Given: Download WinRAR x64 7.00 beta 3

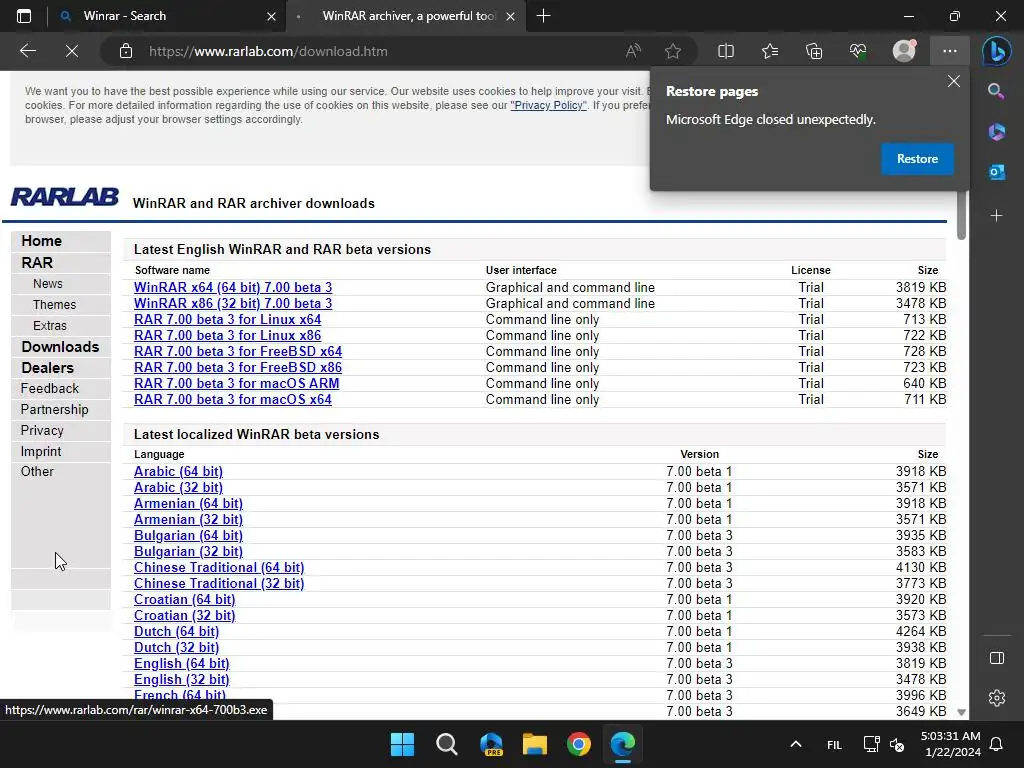Looking at the screenshot, I should point(232,287).
